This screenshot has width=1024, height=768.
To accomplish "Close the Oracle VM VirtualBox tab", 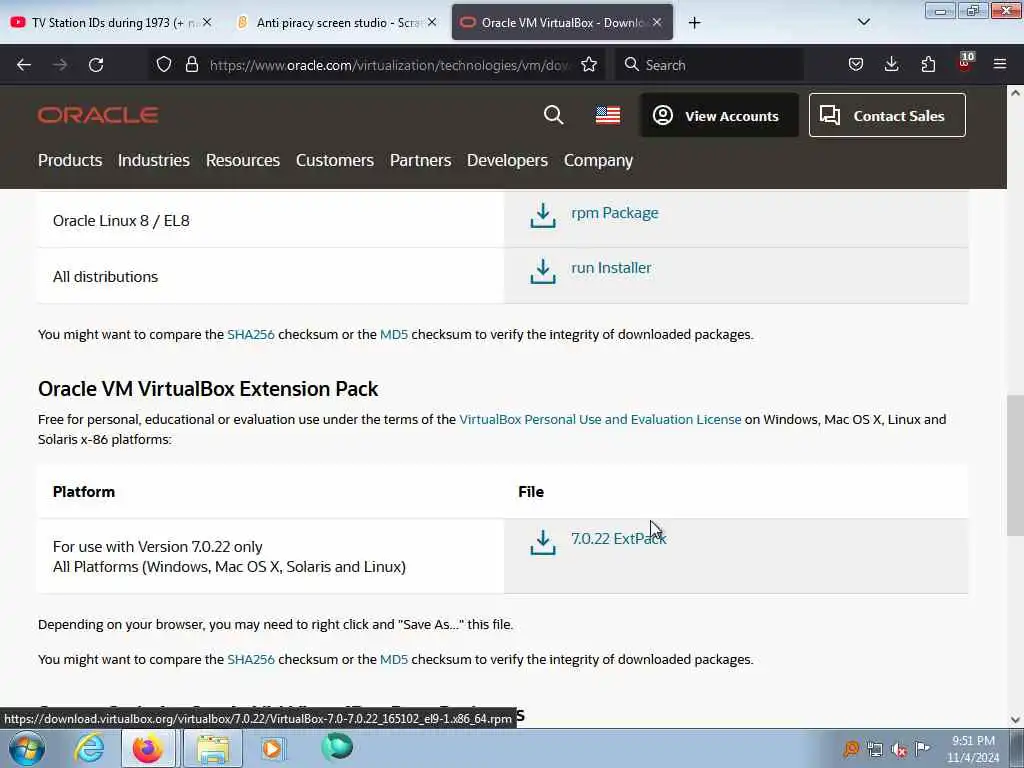I will (x=657, y=22).
